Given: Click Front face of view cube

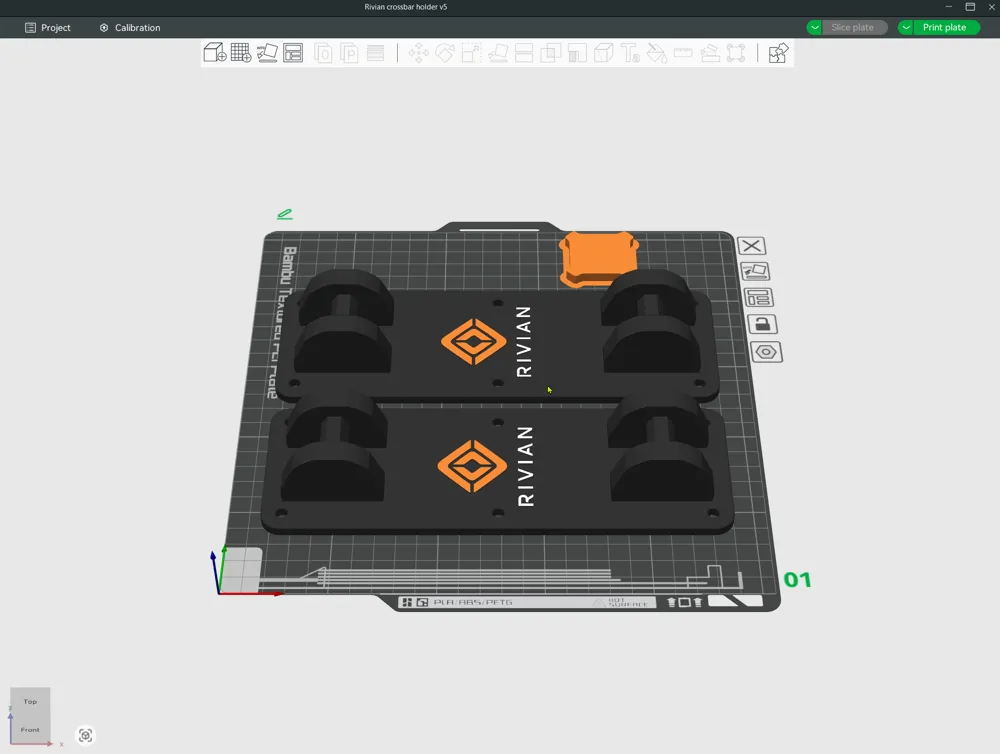Looking at the screenshot, I should pyautogui.click(x=30, y=729).
